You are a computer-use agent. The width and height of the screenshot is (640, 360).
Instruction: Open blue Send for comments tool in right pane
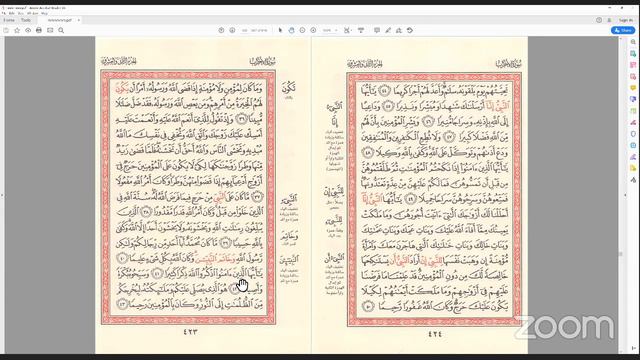tap(633, 99)
